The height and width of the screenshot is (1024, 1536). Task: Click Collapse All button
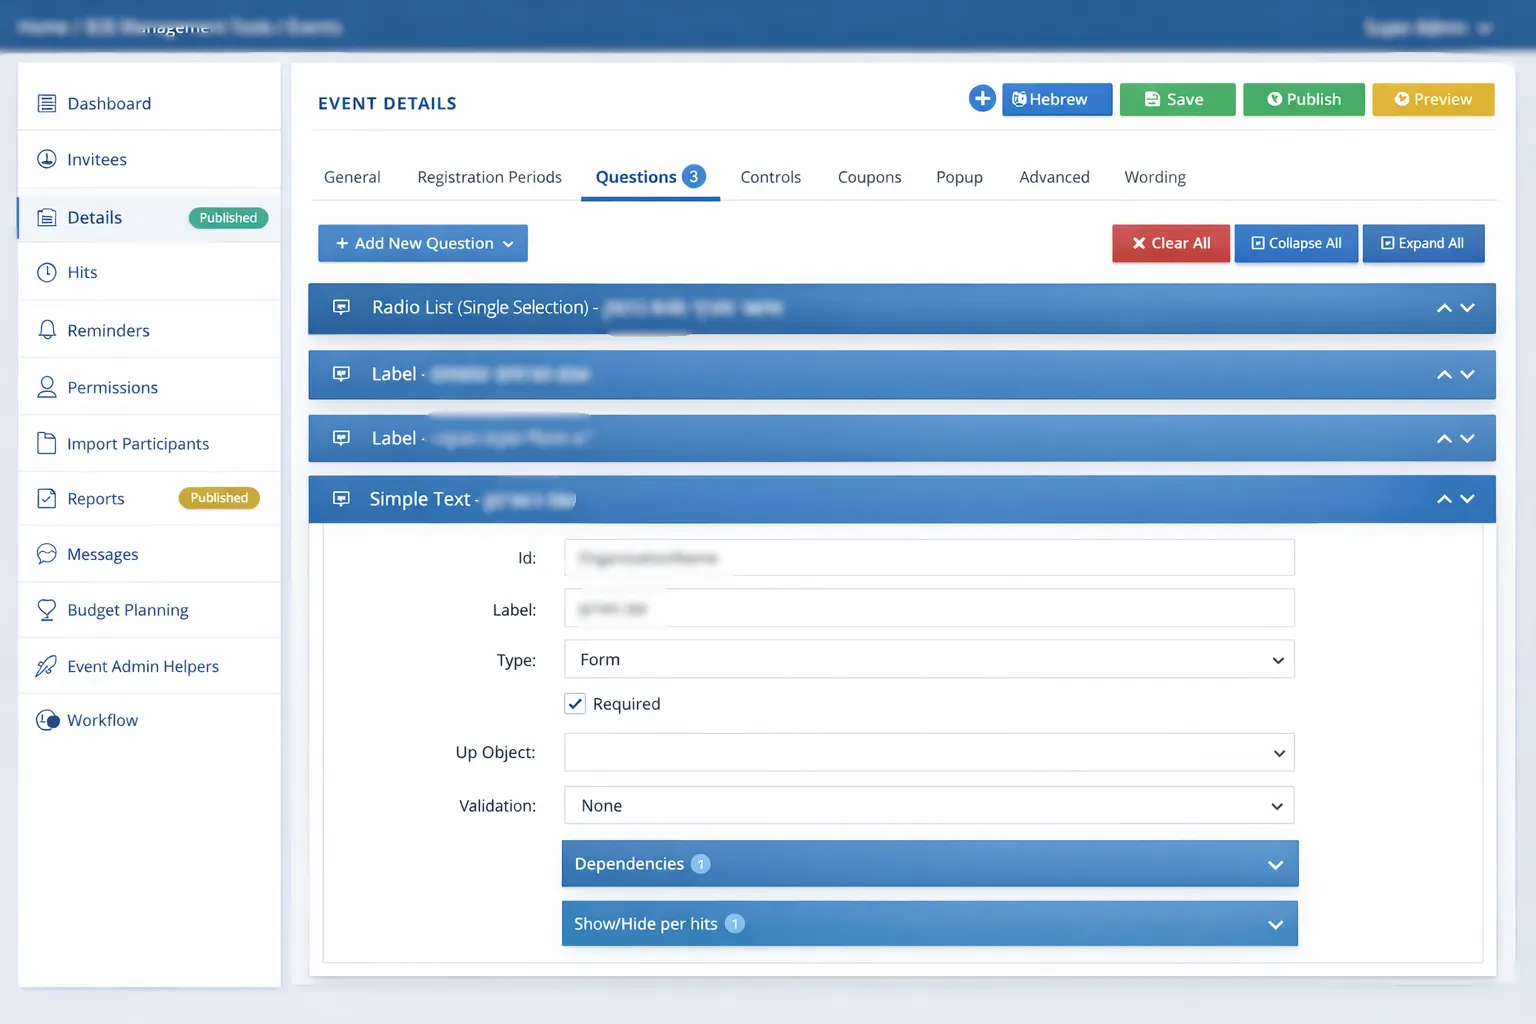tap(1296, 243)
